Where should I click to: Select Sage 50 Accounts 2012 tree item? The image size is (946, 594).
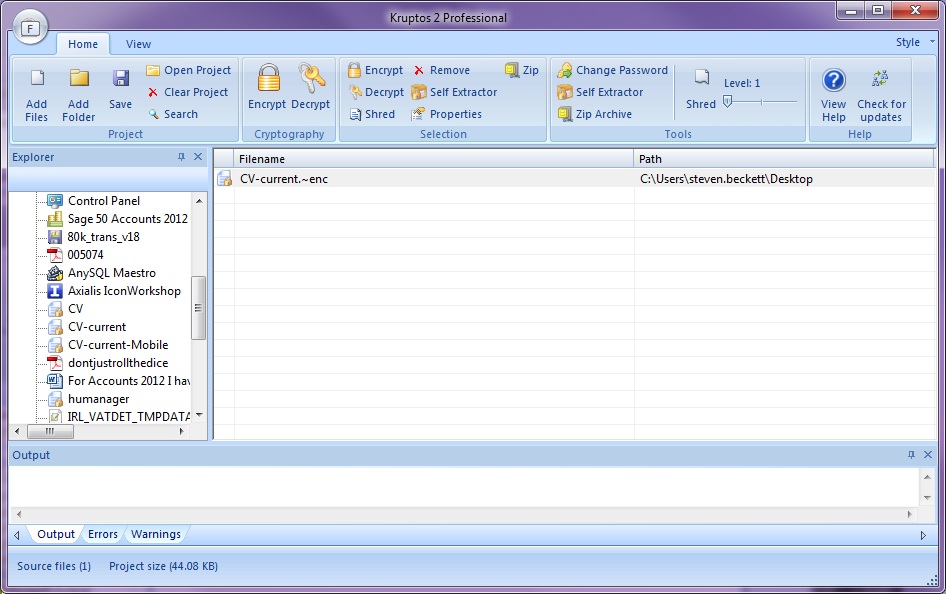point(118,219)
